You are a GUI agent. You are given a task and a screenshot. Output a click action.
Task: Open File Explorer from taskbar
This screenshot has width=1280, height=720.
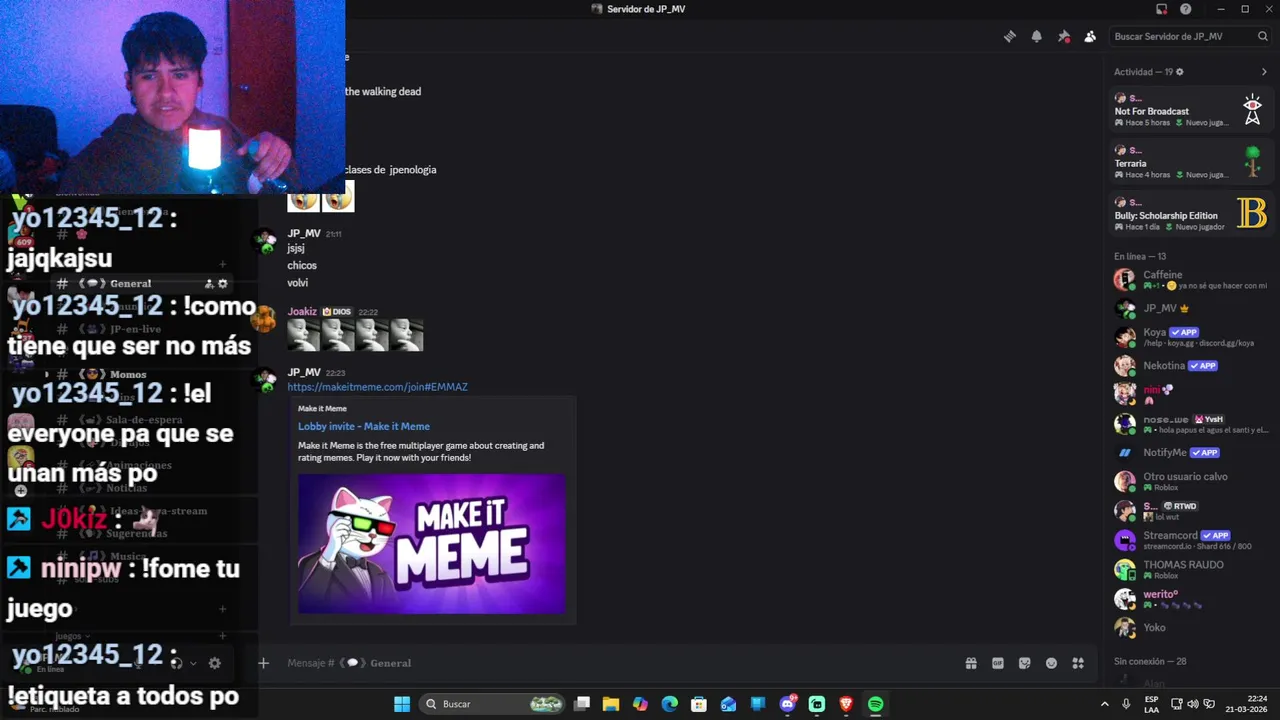(611, 704)
